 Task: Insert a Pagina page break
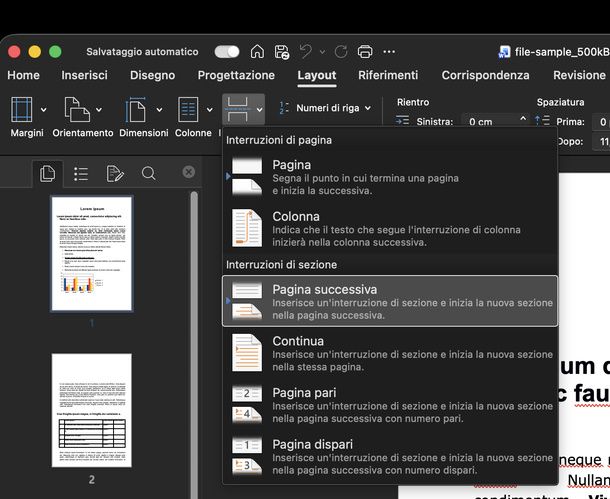390,177
